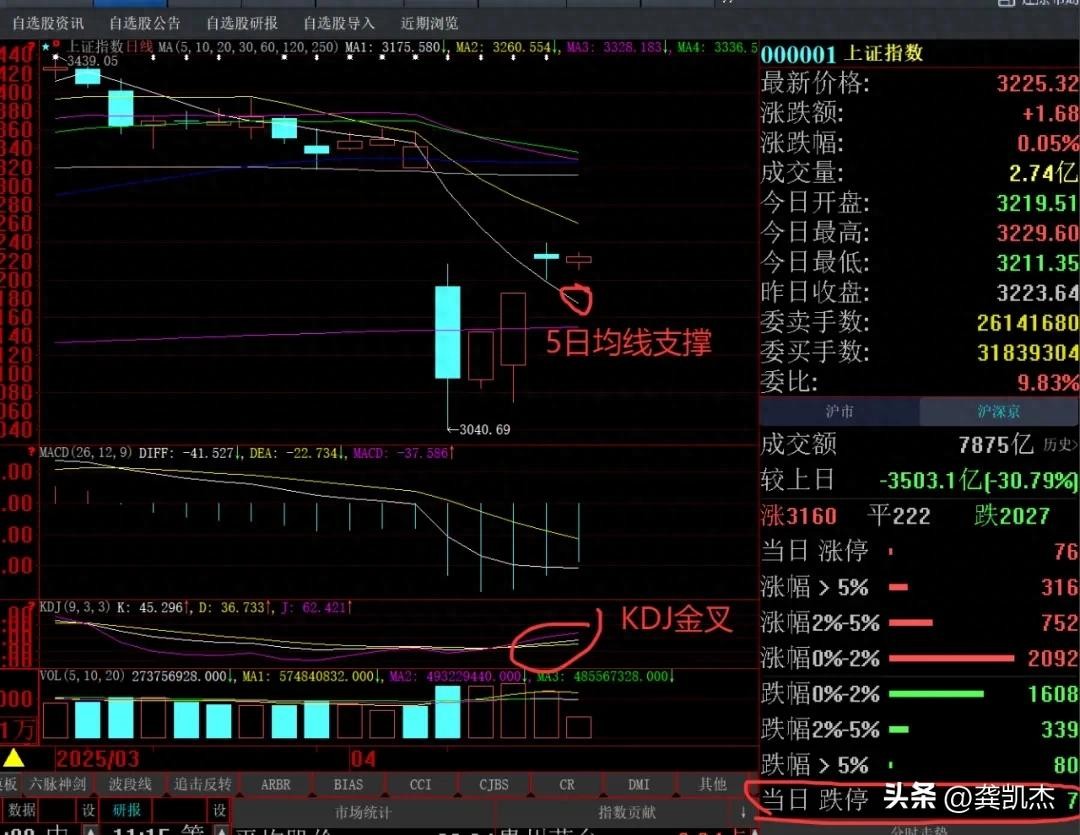Click the down arrow beside 指数贡献
1080x835 pixels.
(x=743, y=812)
